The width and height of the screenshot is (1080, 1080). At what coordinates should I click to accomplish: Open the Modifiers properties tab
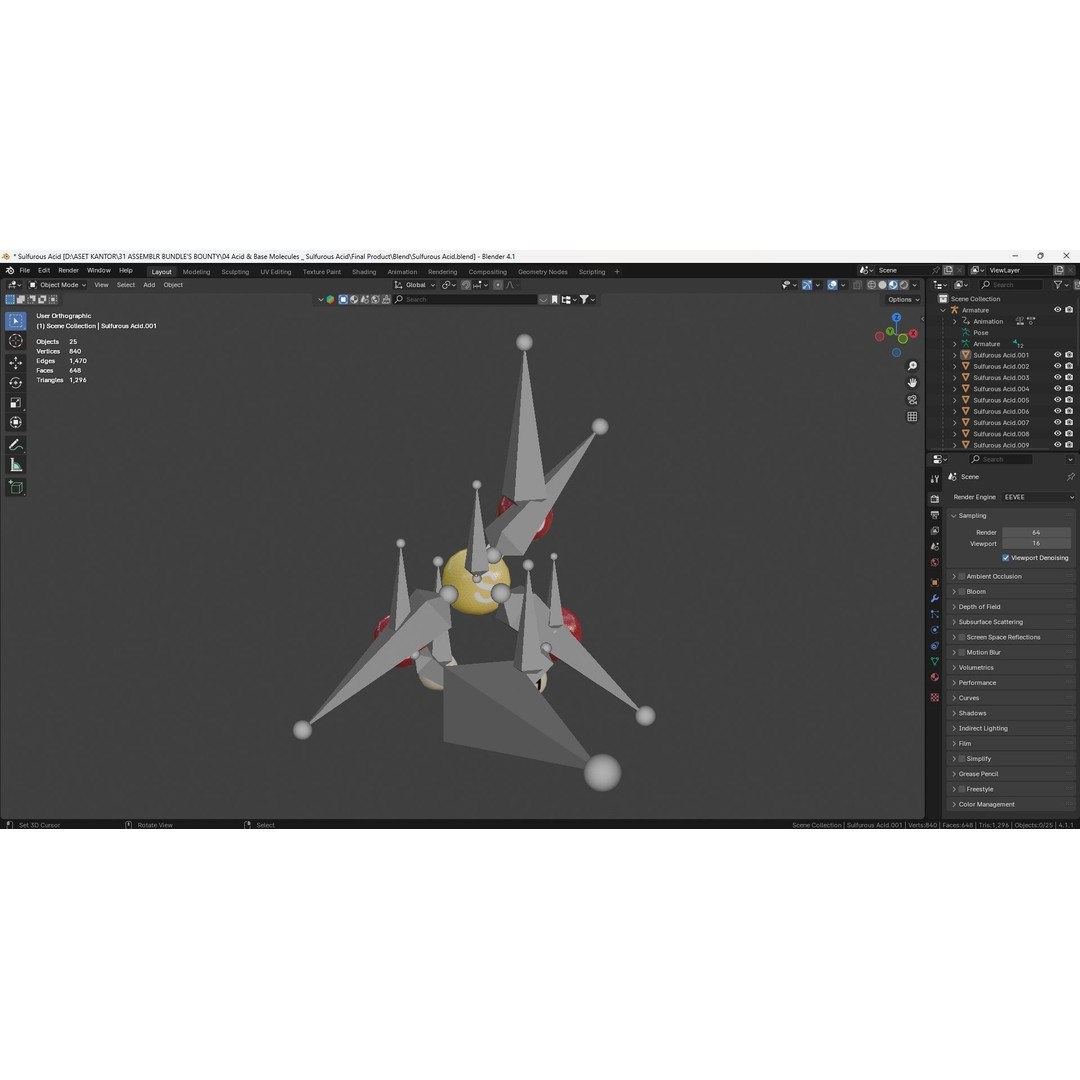935,598
